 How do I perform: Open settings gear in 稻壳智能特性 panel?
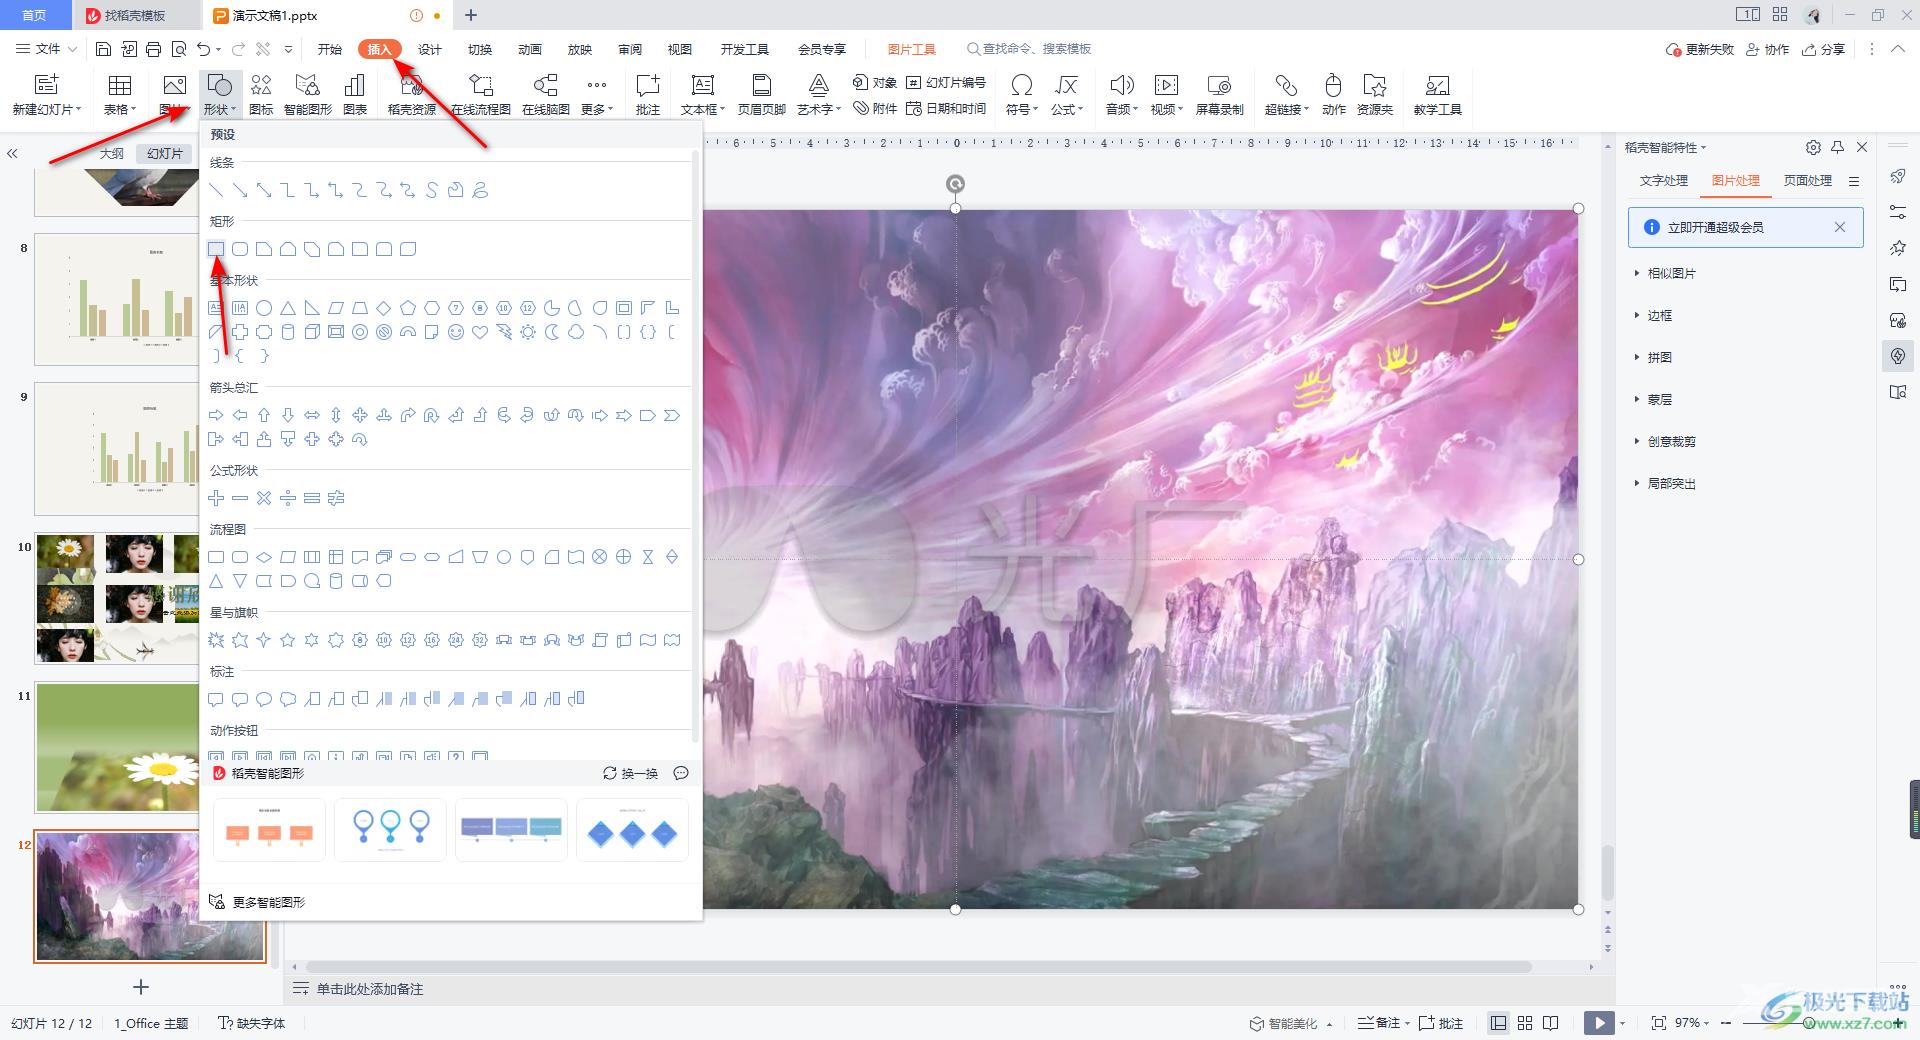coord(1813,147)
